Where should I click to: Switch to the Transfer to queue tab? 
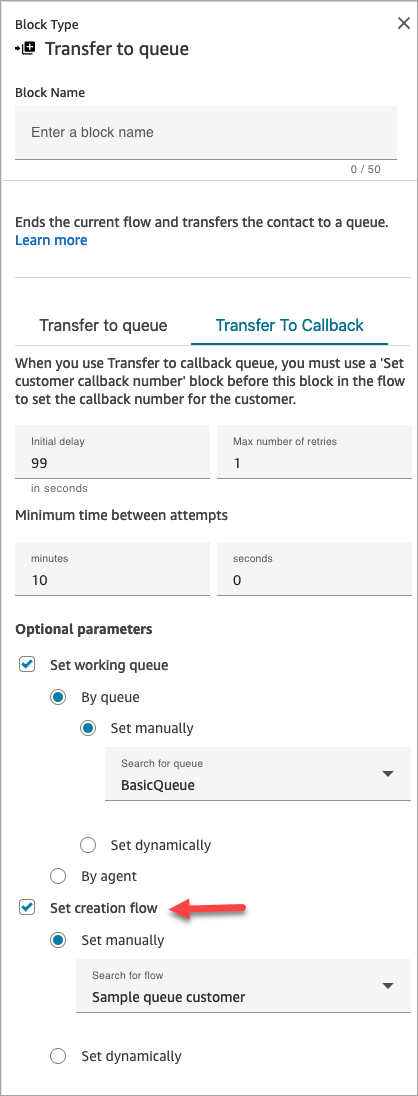coord(103,326)
